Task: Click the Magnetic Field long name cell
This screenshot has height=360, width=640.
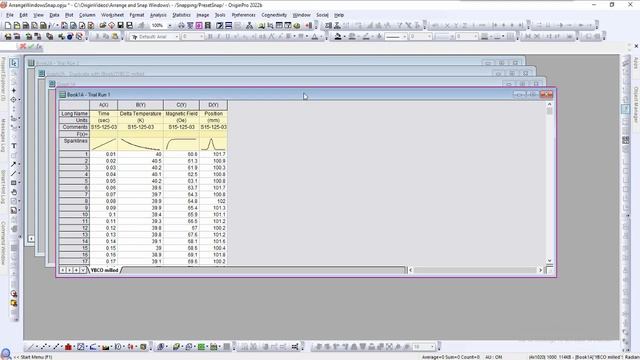Action: click(181, 113)
